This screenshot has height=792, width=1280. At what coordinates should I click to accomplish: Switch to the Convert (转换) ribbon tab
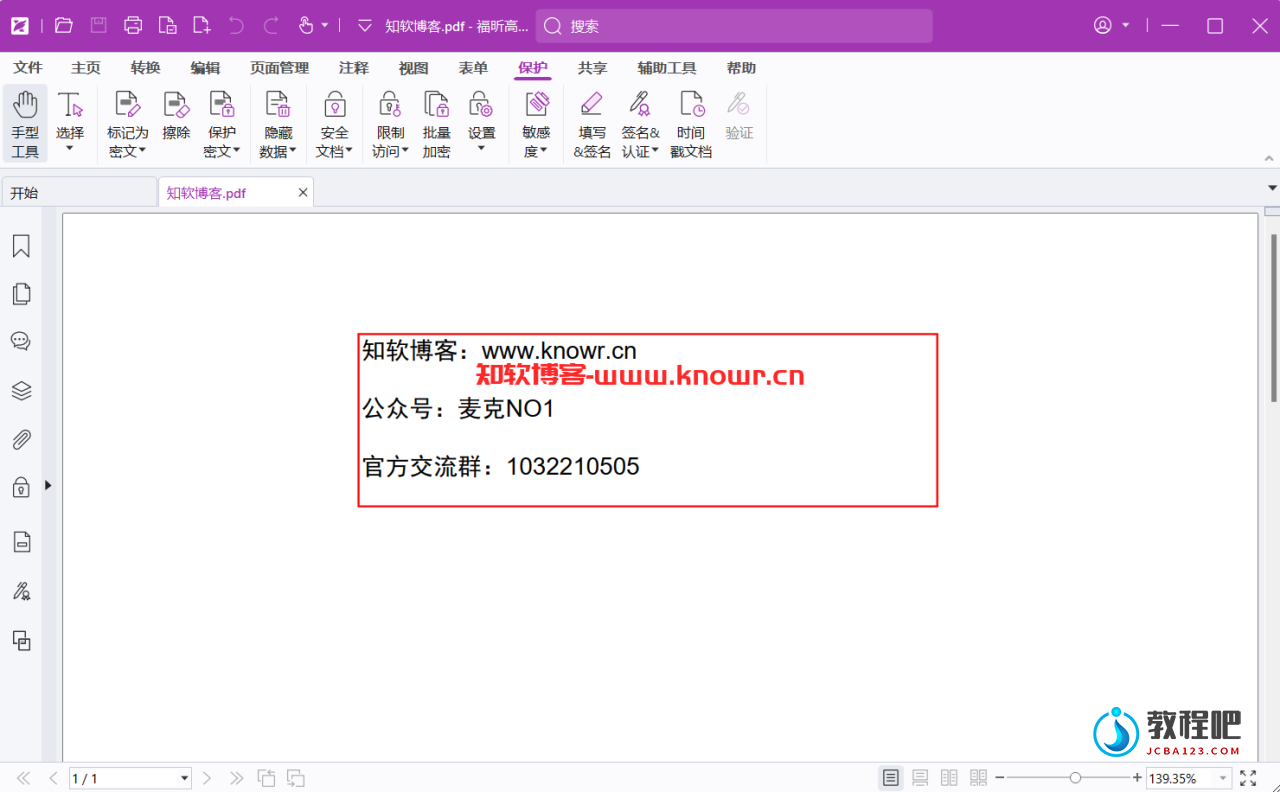tap(146, 68)
